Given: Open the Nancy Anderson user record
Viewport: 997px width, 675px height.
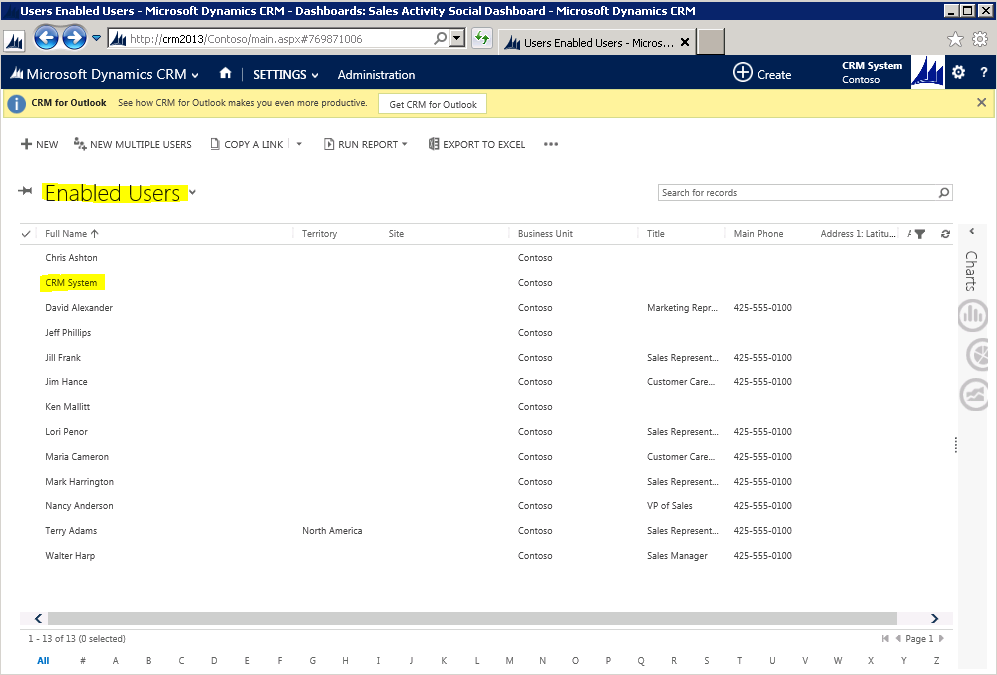Looking at the screenshot, I should click(79, 506).
